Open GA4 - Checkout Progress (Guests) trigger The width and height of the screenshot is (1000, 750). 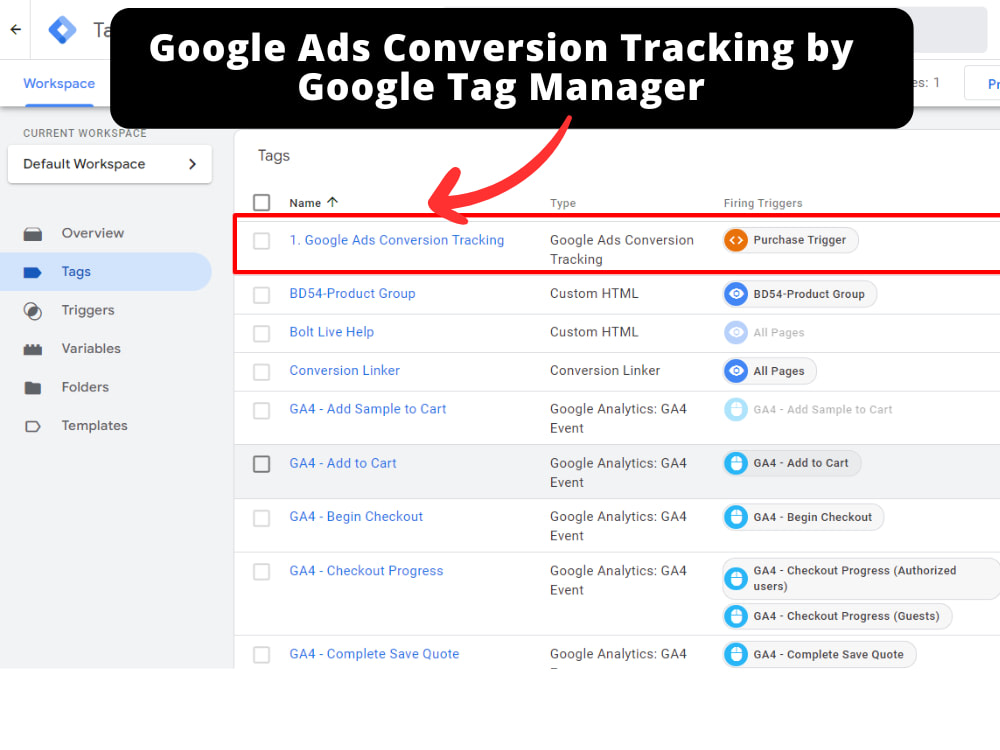[x=837, y=617]
